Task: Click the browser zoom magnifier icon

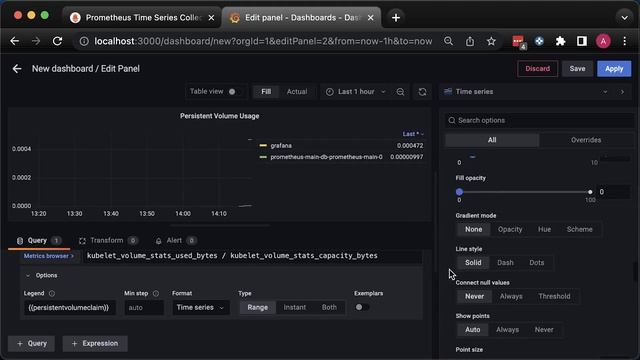Action: tap(448, 41)
